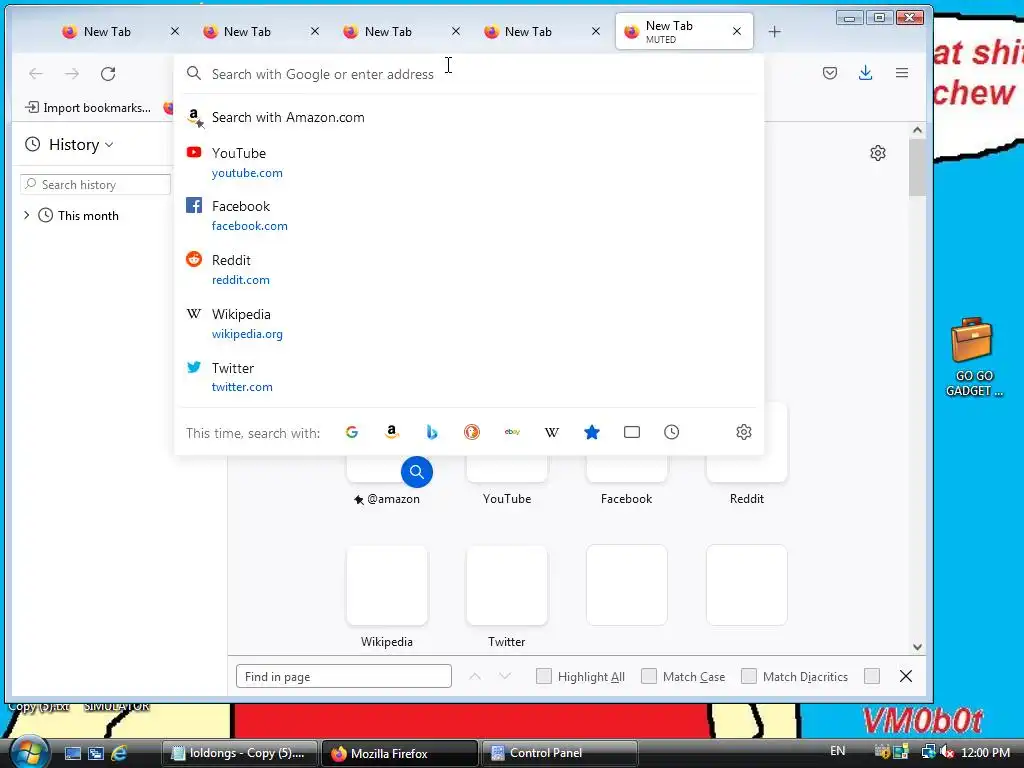The width and height of the screenshot is (1024, 768).
Task: Select the Twitter twitter.com suggestion
Action: [469, 377]
